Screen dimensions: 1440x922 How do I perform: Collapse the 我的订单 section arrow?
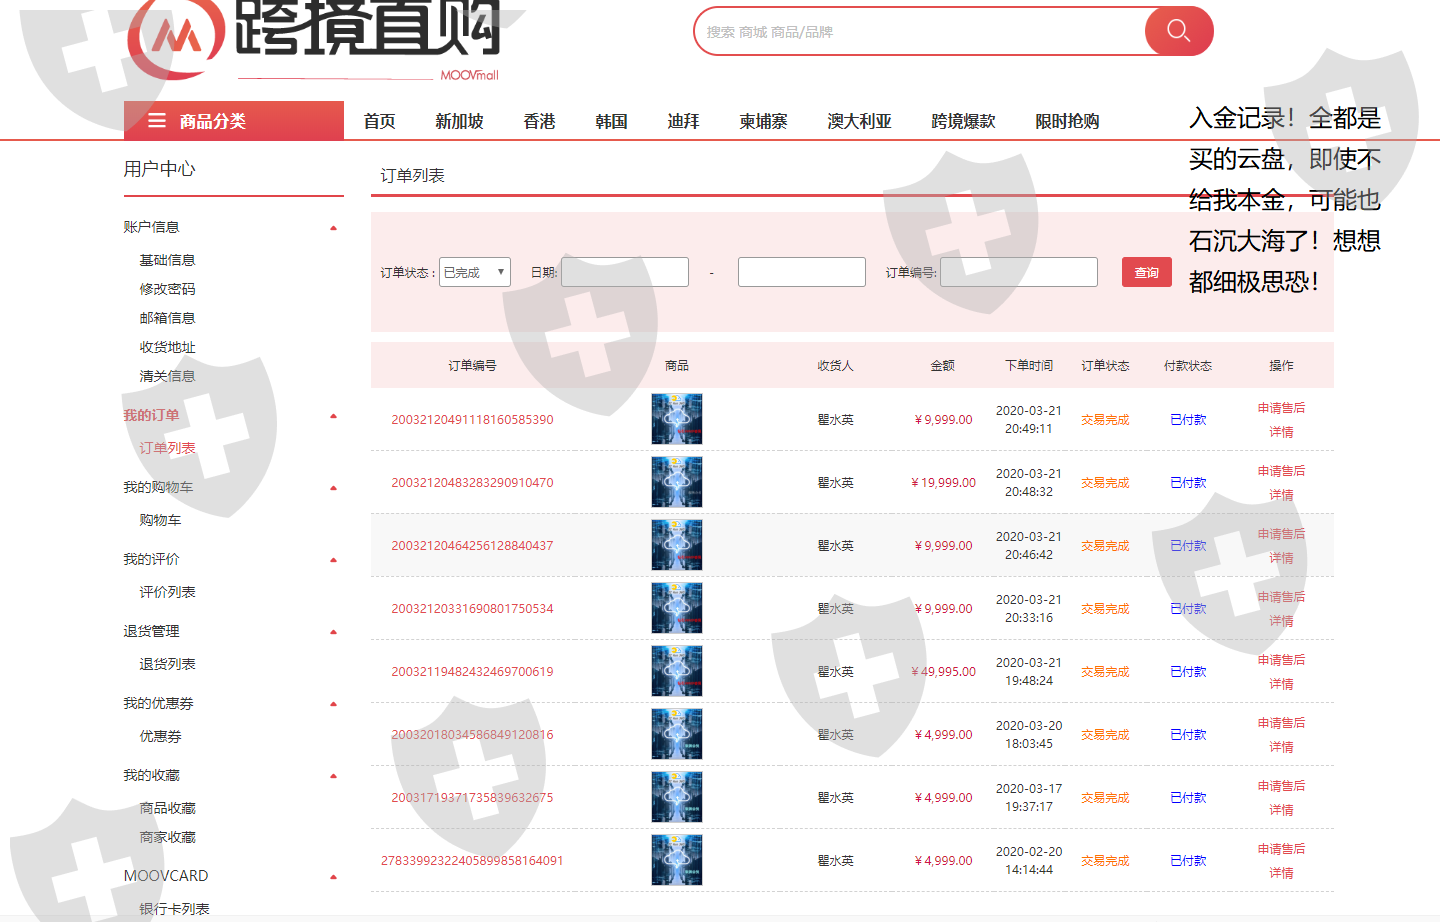334,416
